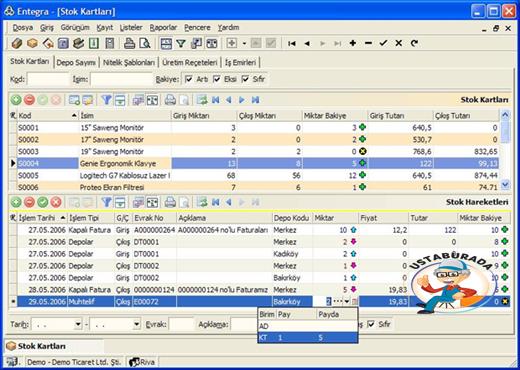The image size is (520, 370).
Task: Click the orange cube icon in the main toolbar
Action: [32, 43]
